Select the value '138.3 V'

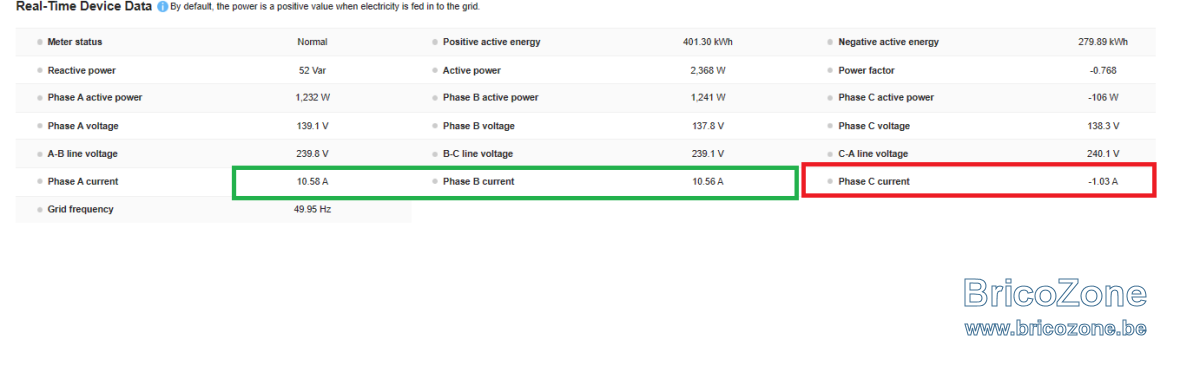(1103, 126)
